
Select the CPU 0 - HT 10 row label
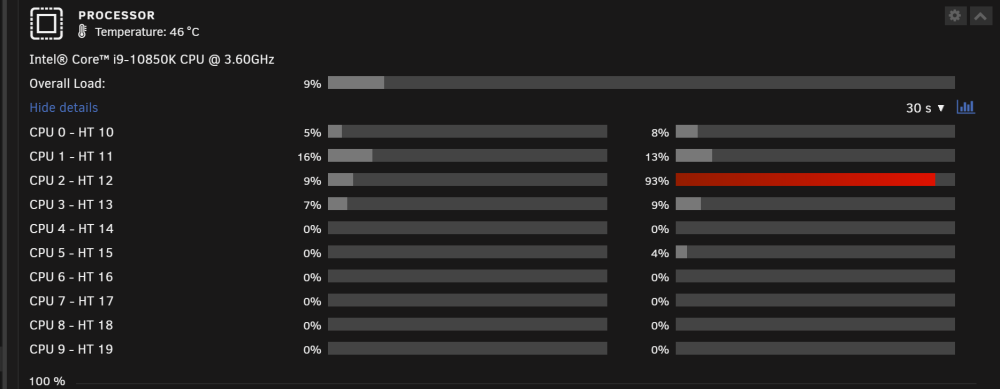(x=71, y=132)
